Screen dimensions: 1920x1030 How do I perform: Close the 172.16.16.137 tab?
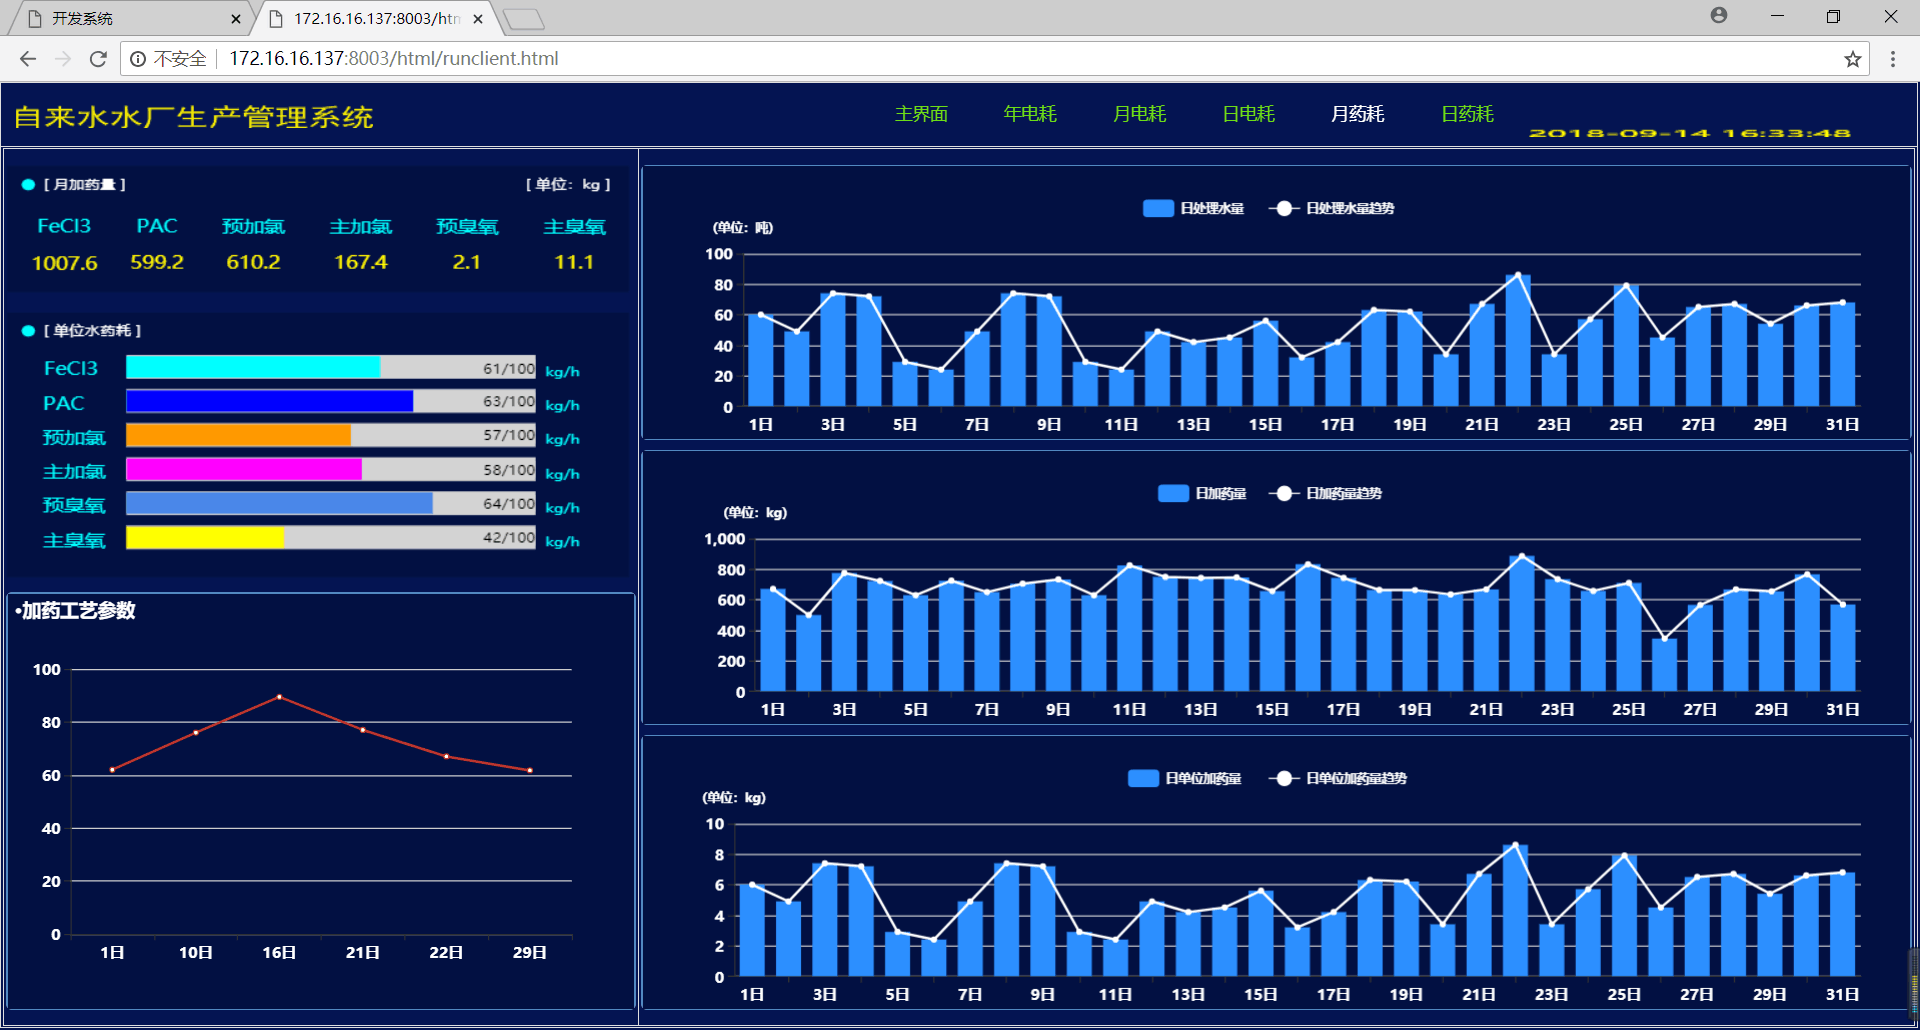(478, 19)
